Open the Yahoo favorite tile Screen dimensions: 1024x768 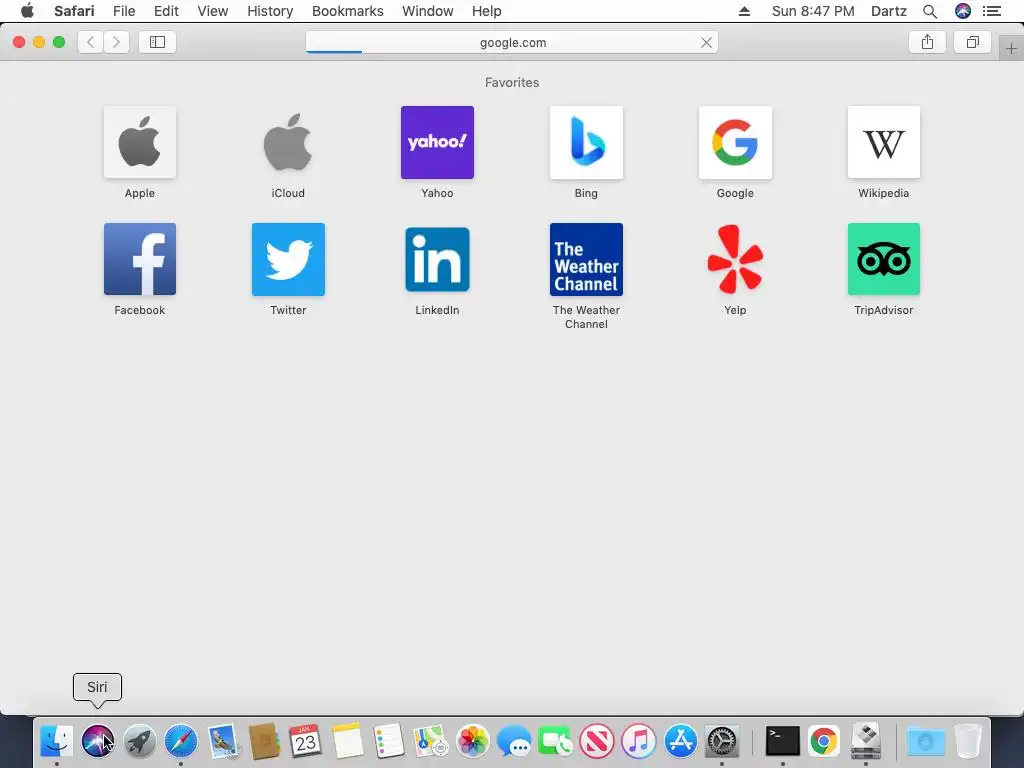[x=437, y=142]
